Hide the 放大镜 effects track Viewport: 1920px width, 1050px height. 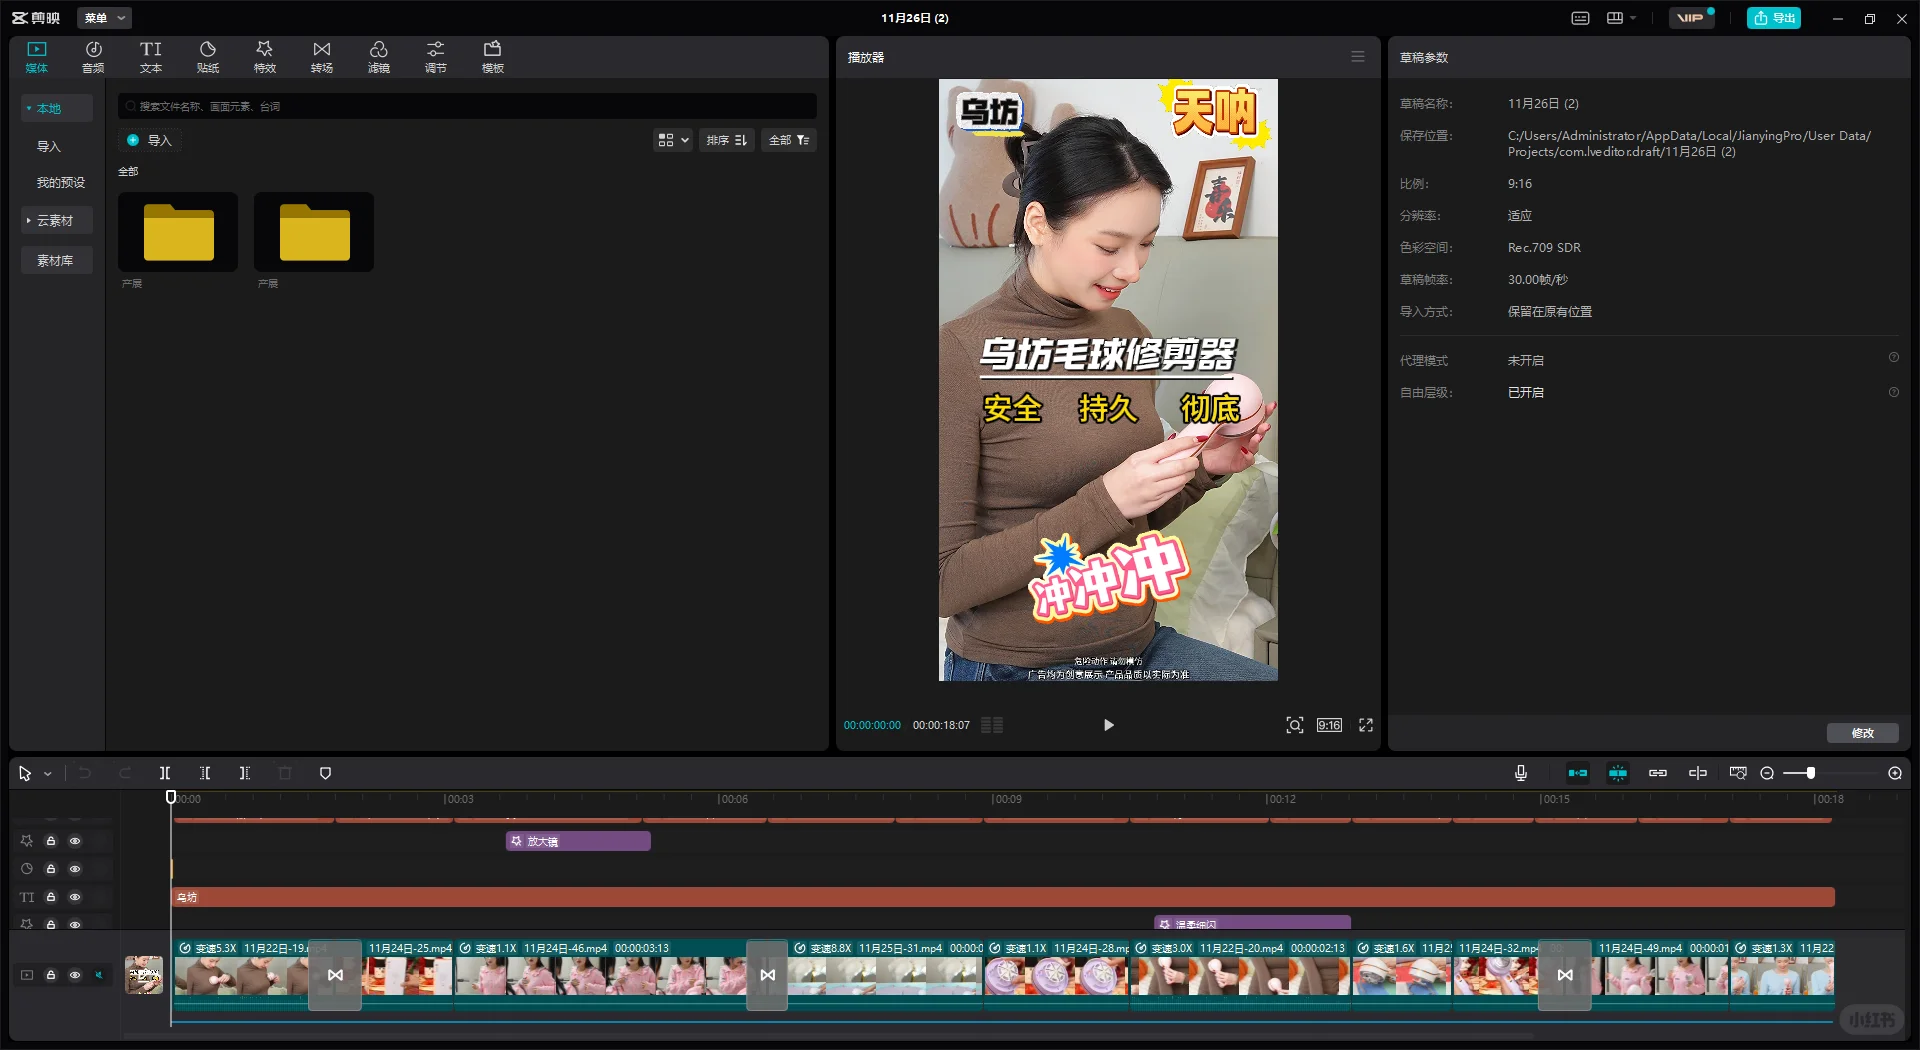point(75,841)
